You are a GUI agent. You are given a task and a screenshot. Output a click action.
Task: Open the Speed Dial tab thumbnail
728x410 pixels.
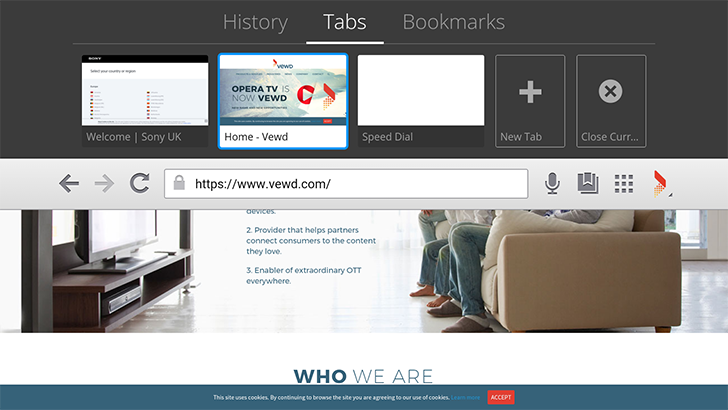[x=421, y=101]
